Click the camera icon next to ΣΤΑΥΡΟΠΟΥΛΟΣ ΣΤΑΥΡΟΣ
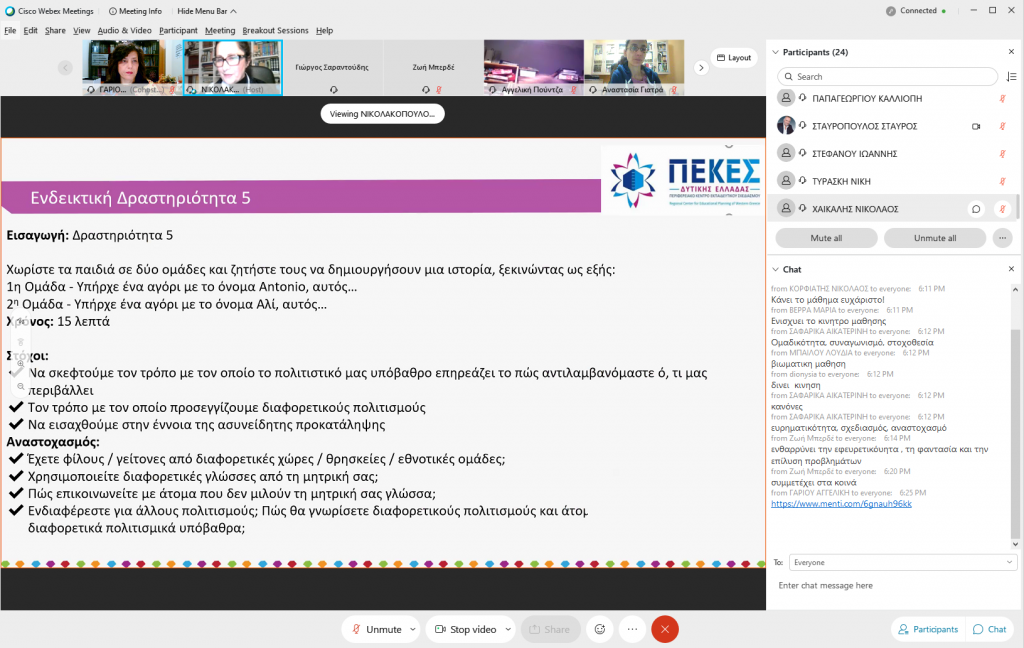Viewport: 1024px width, 648px height. click(x=976, y=126)
